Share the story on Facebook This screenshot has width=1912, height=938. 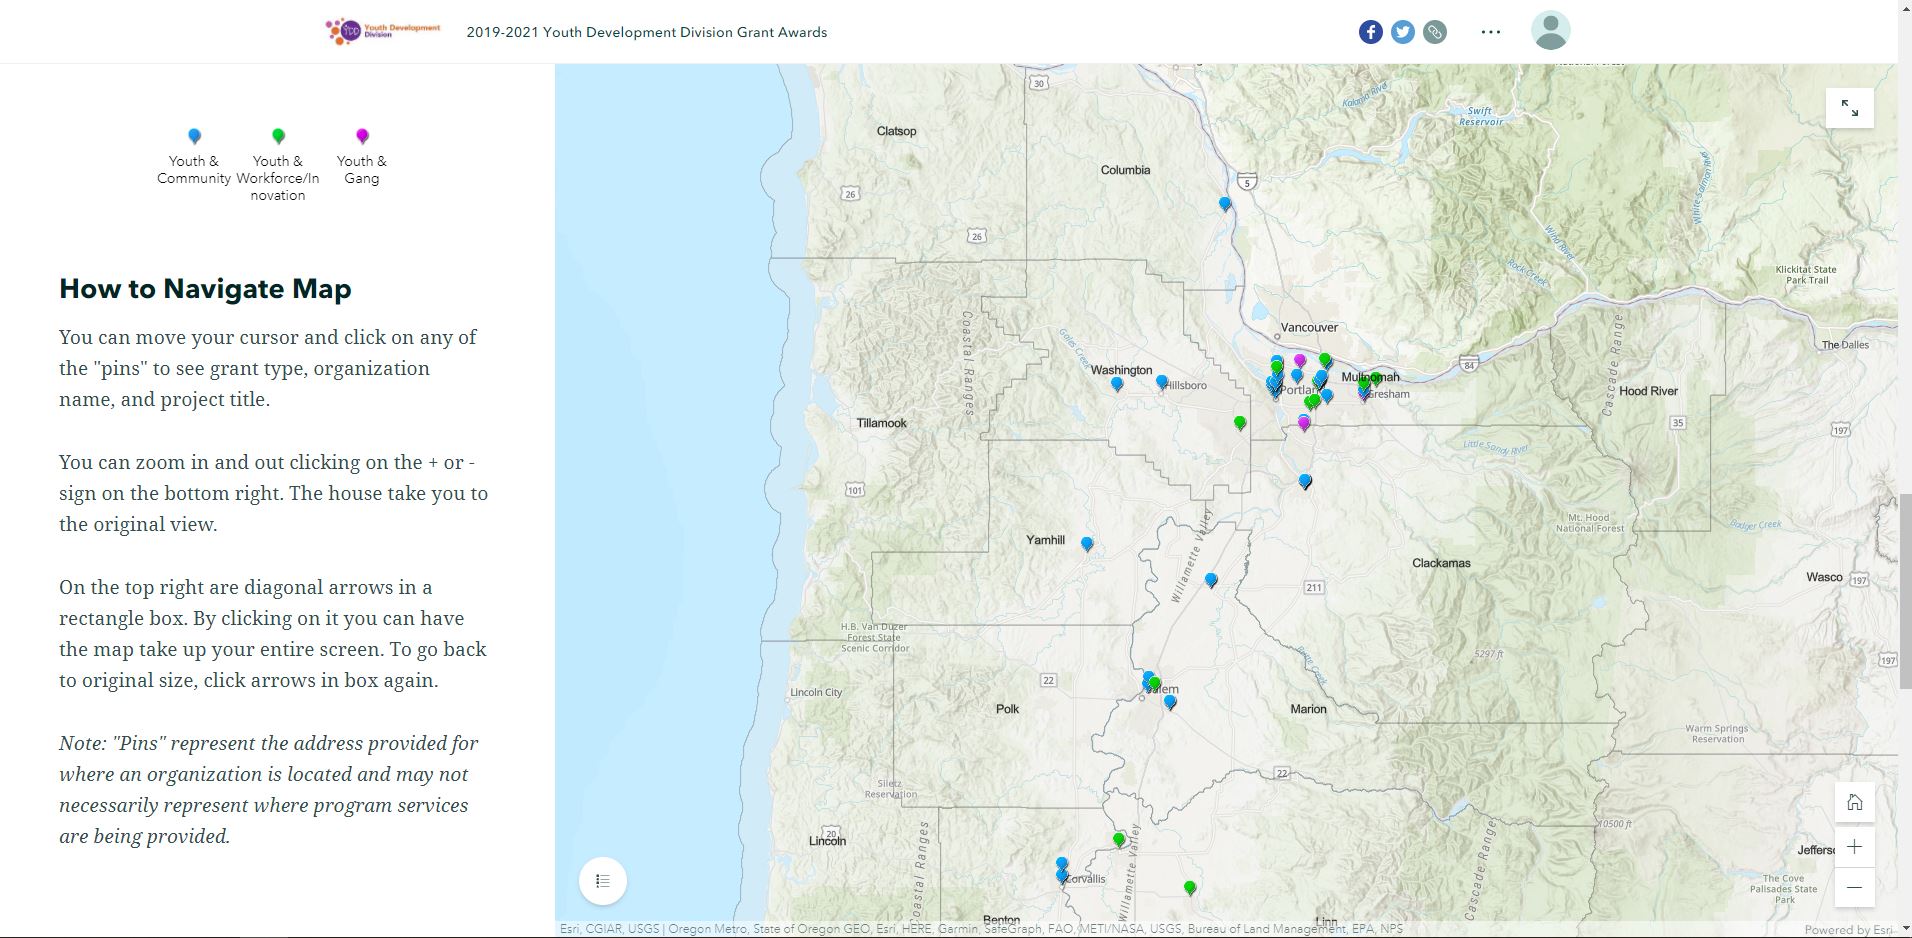coord(1370,32)
